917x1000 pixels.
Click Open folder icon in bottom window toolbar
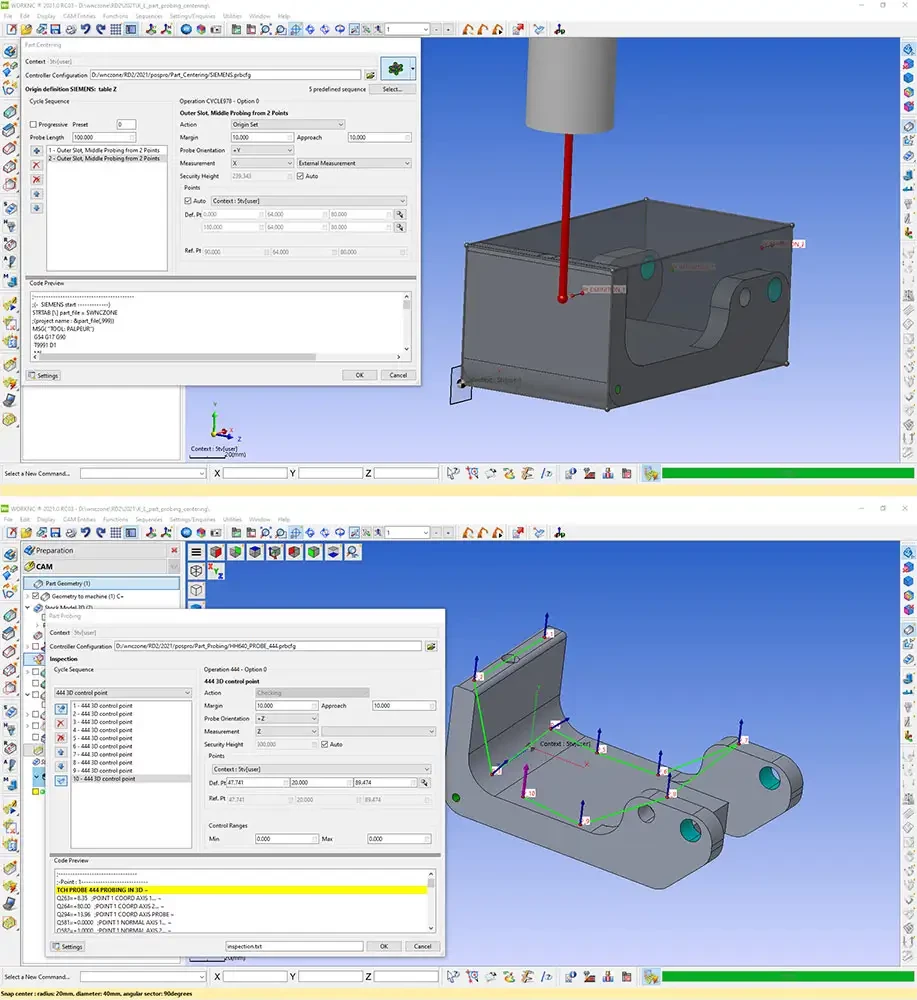26,533
